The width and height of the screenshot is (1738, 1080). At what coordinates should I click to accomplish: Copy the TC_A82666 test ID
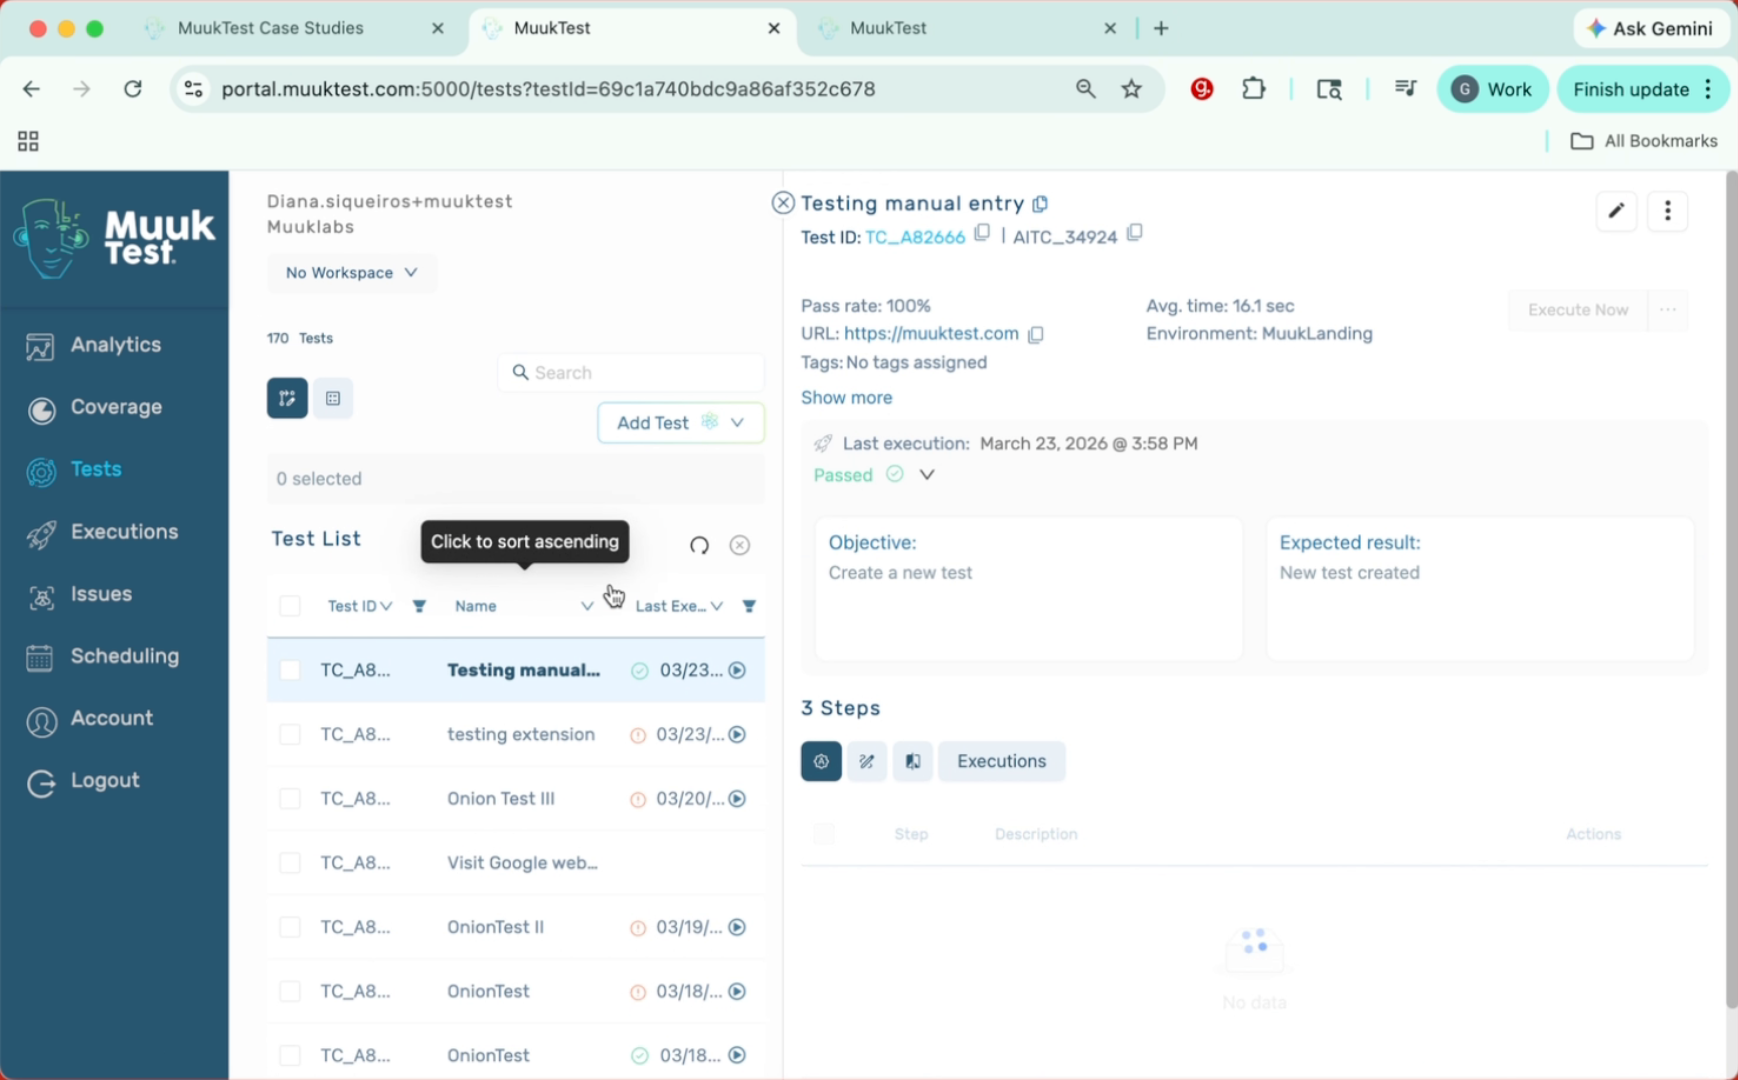[x=982, y=233]
